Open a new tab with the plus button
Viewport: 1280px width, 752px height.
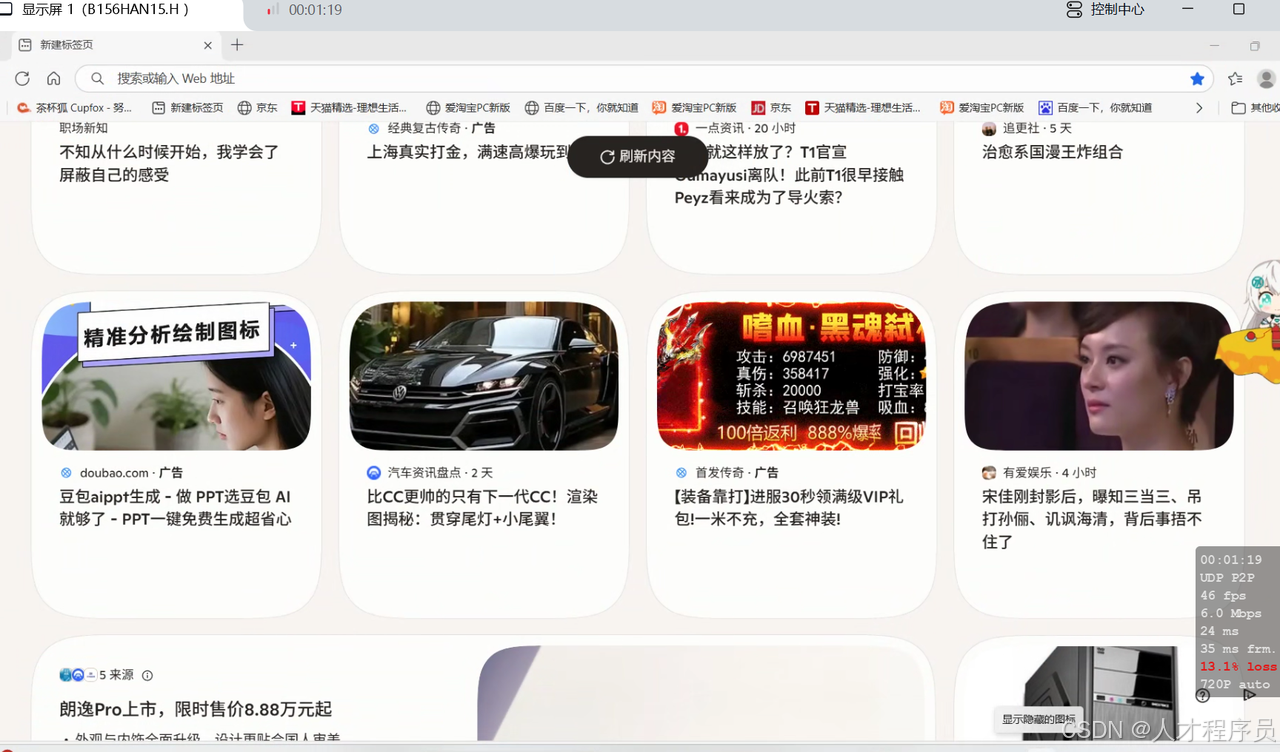tap(236, 45)
